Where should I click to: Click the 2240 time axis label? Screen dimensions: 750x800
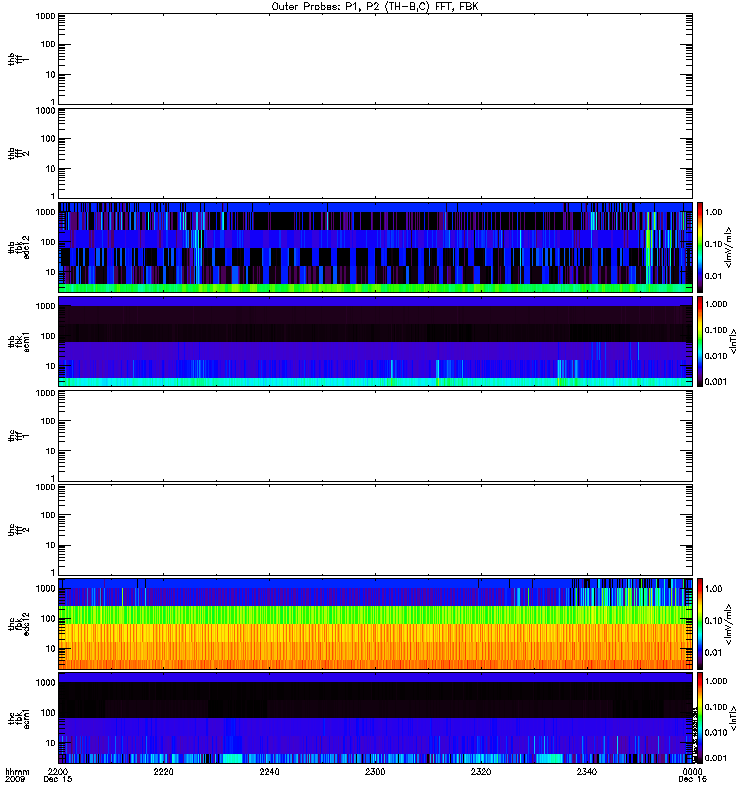click(x=269, y=772)
